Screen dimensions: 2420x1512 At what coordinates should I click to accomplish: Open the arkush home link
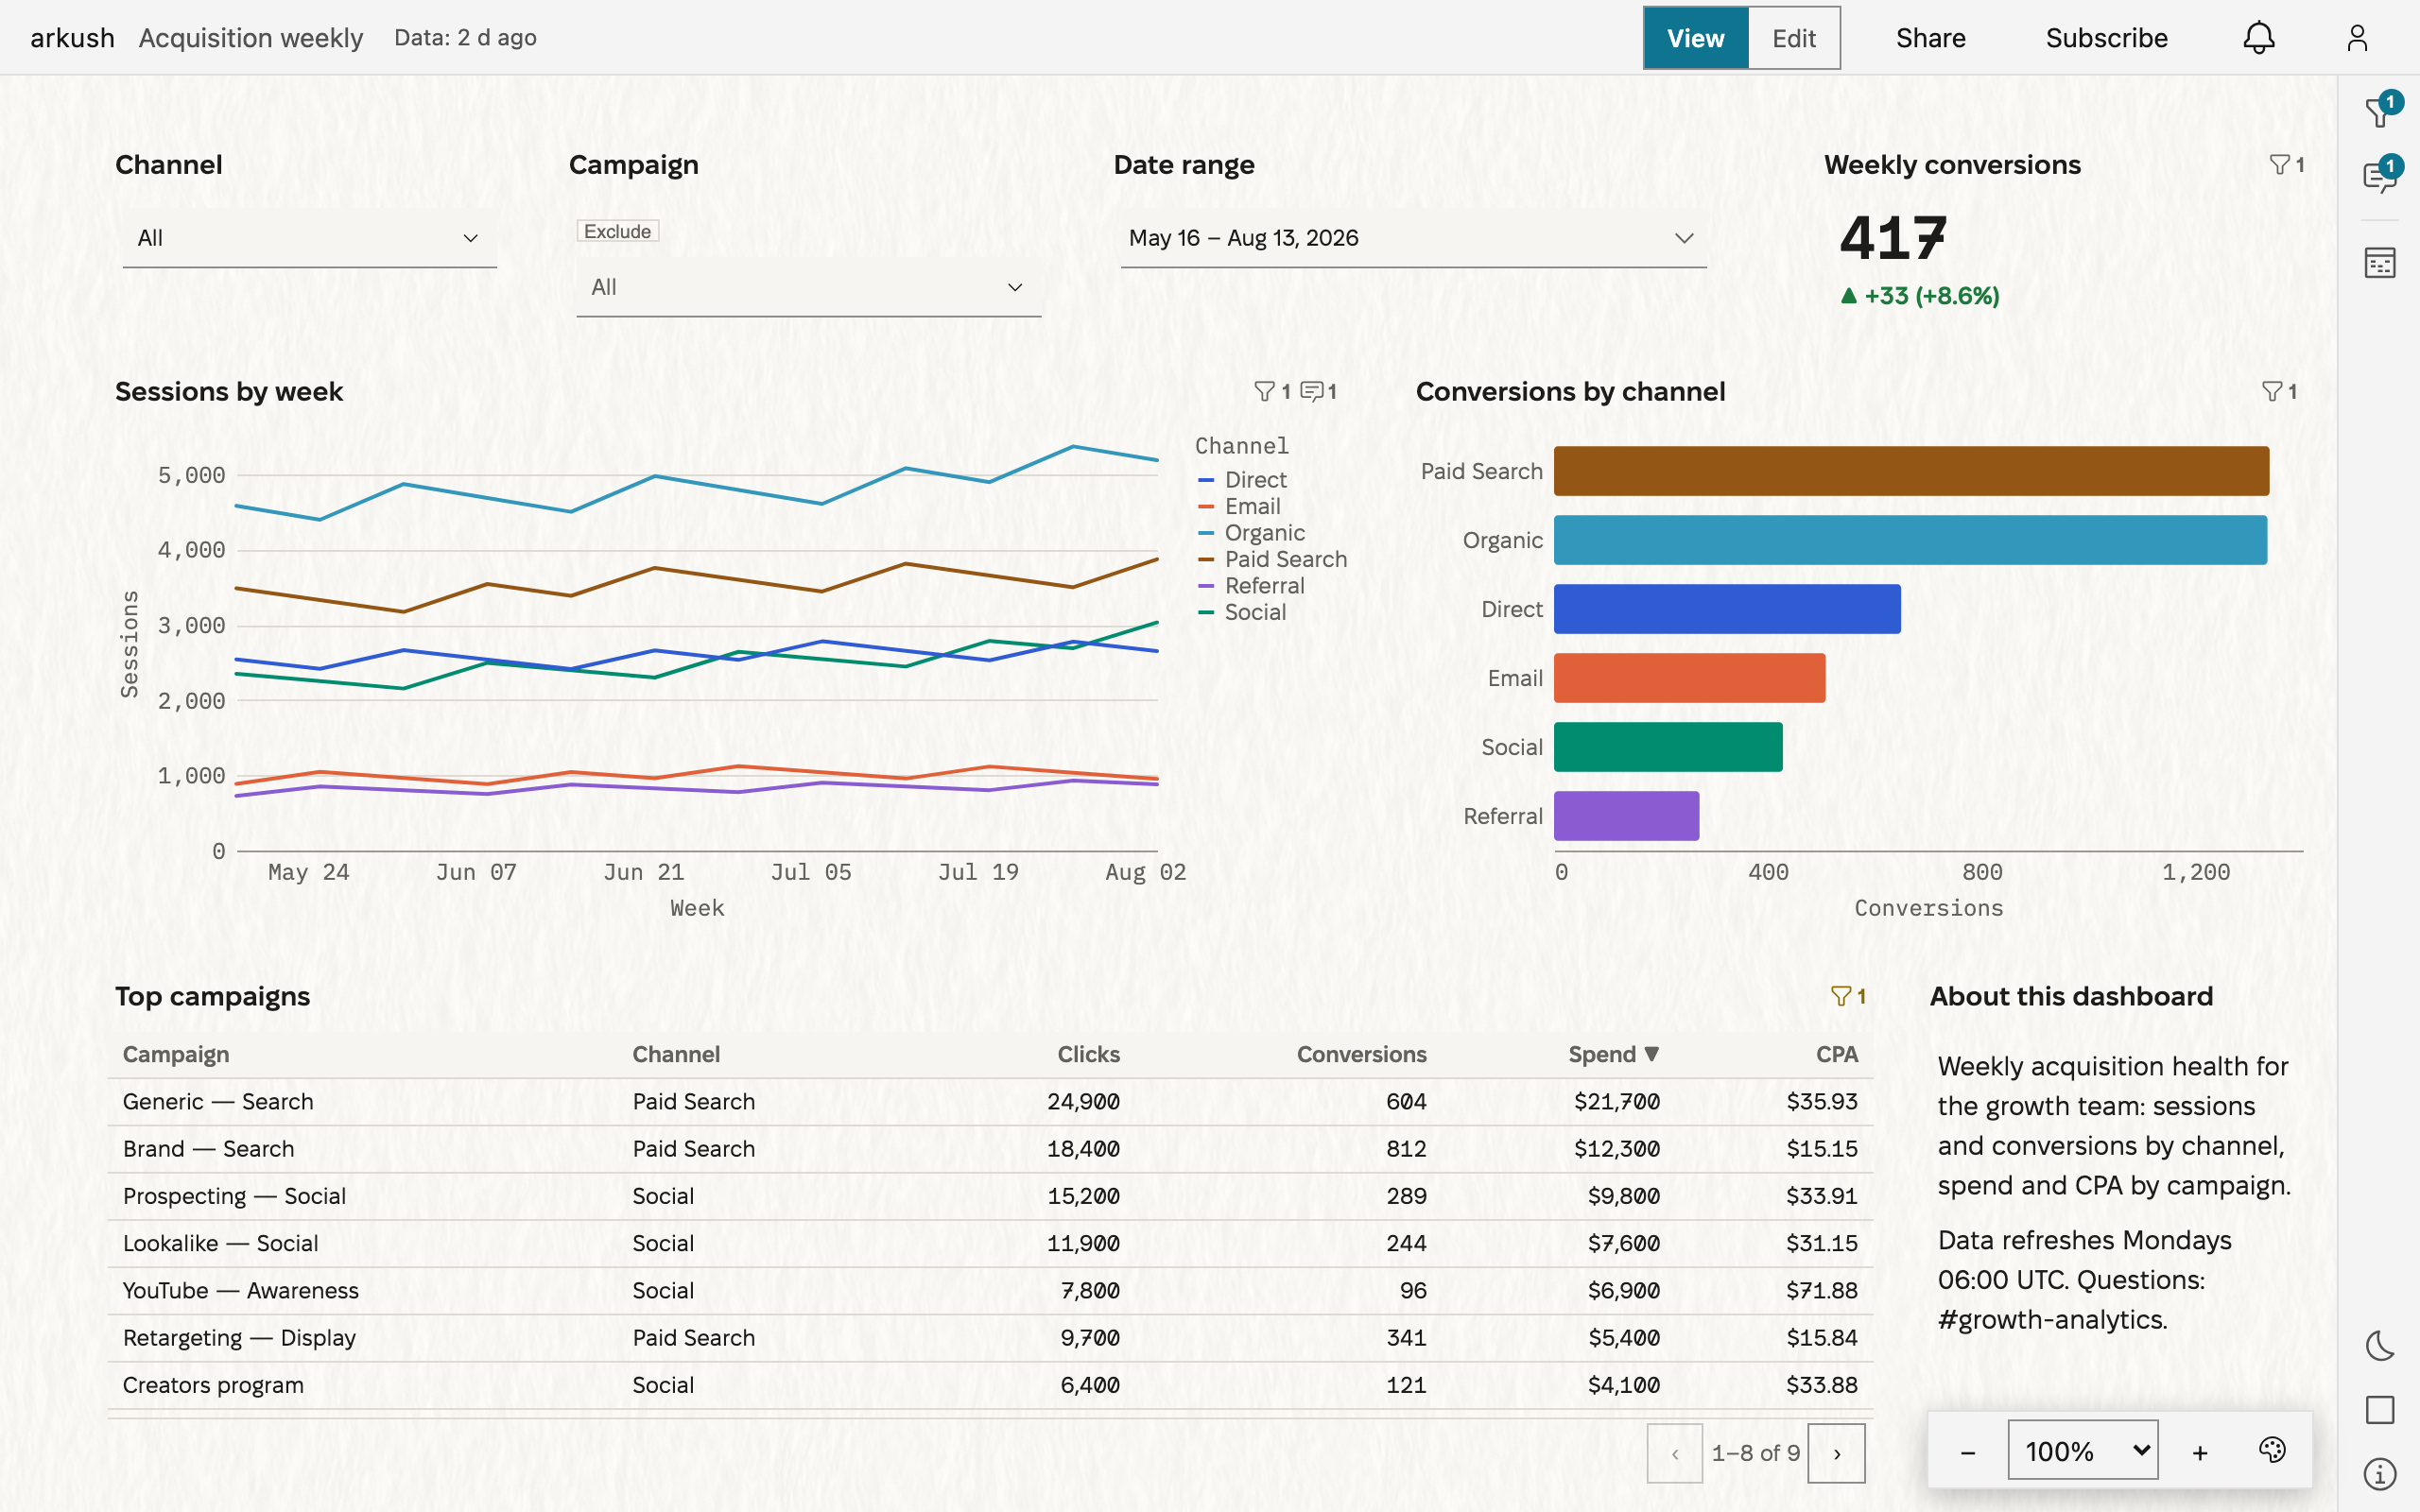coord(72,38)
